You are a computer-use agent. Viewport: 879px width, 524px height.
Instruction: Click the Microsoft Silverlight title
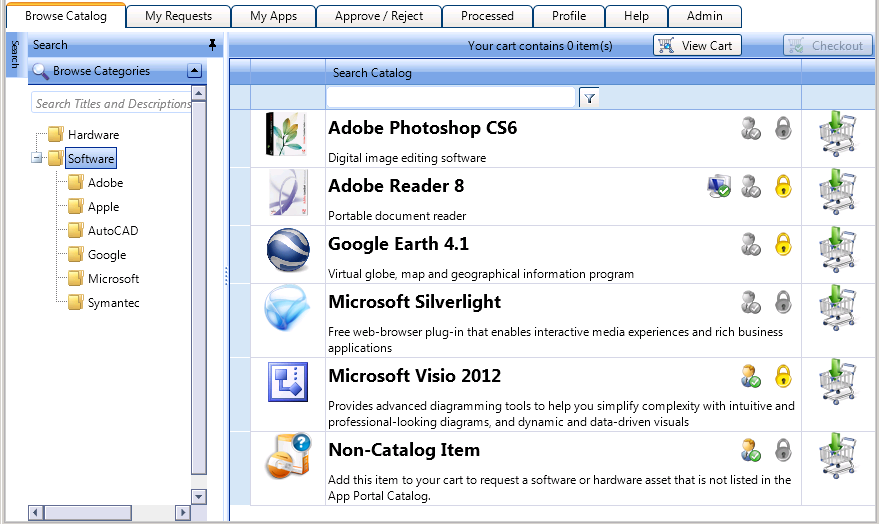(415, 302)
